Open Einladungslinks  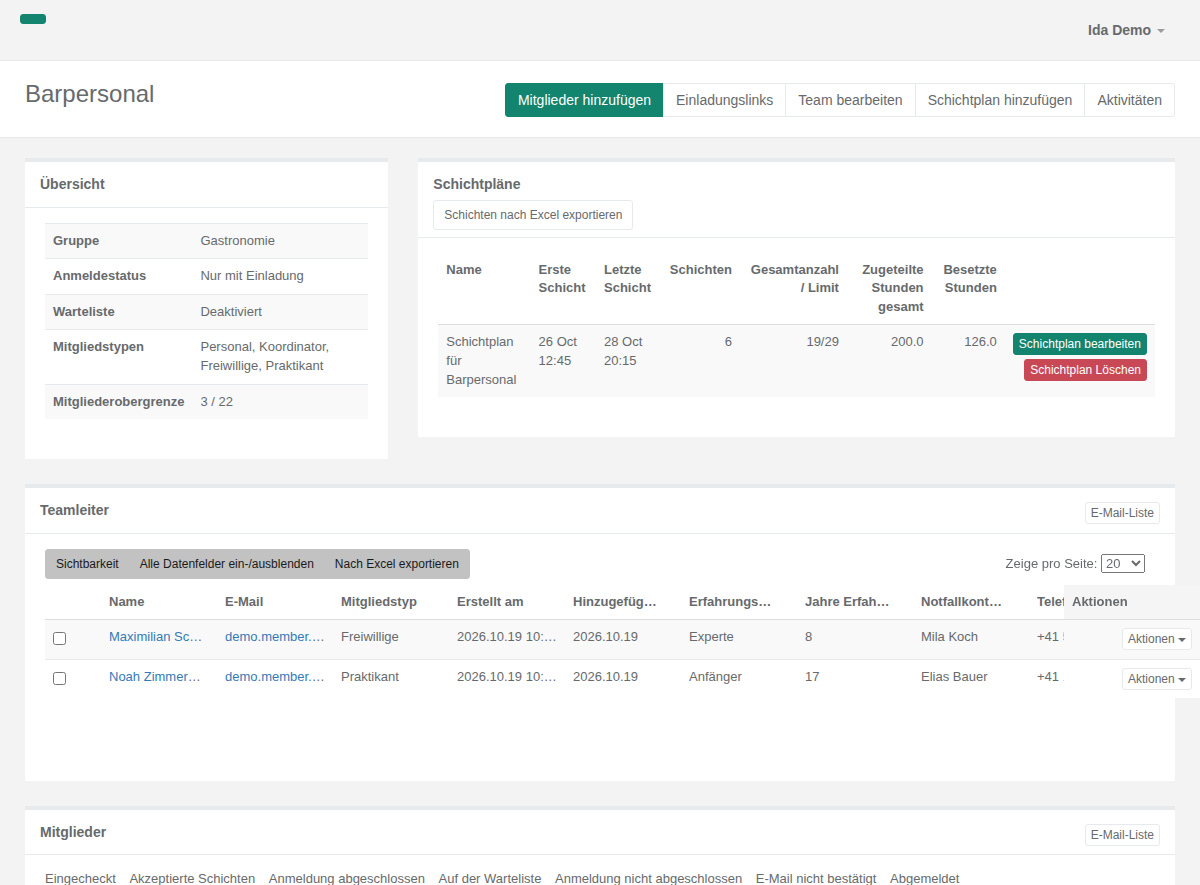pyautogui.click(x=724, y=100)
